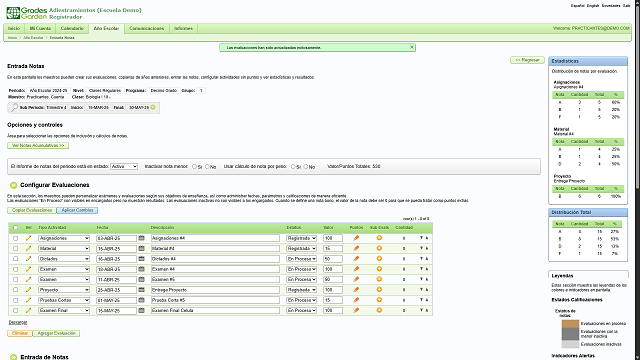Add a sub-evaluation to Prueba Corta #5

379,300
